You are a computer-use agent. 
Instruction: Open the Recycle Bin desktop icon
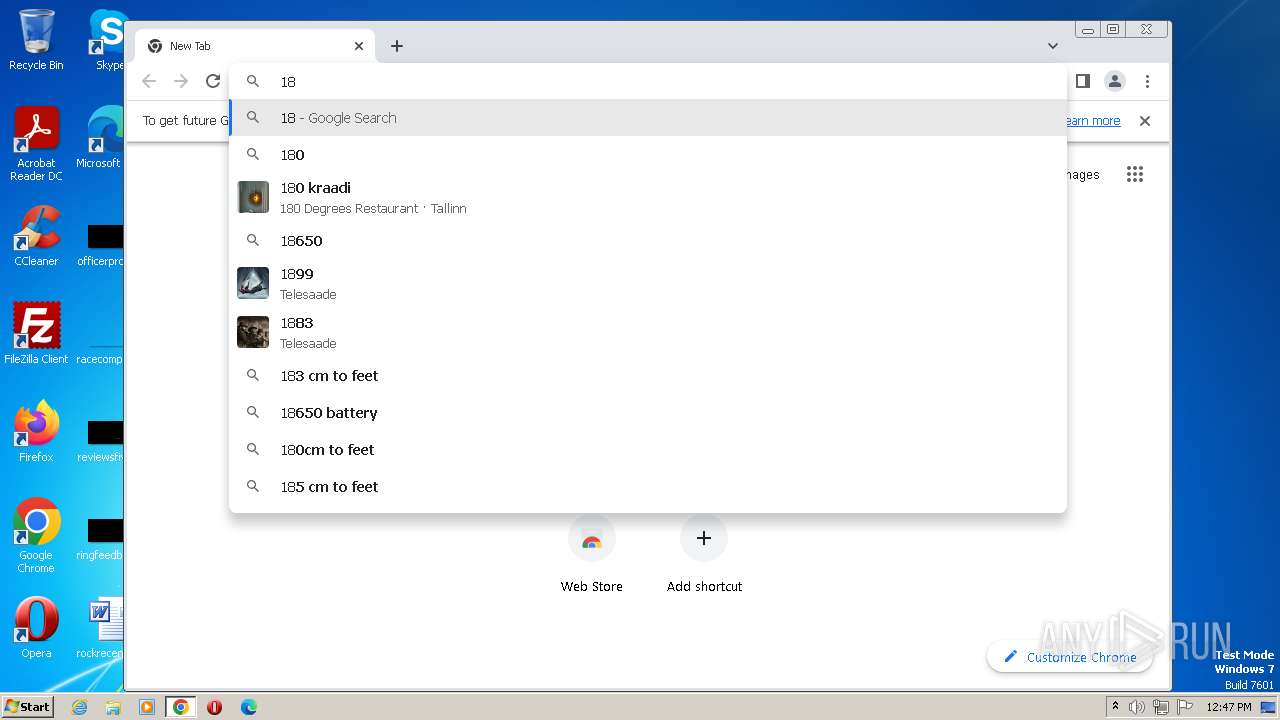(36, 40)
